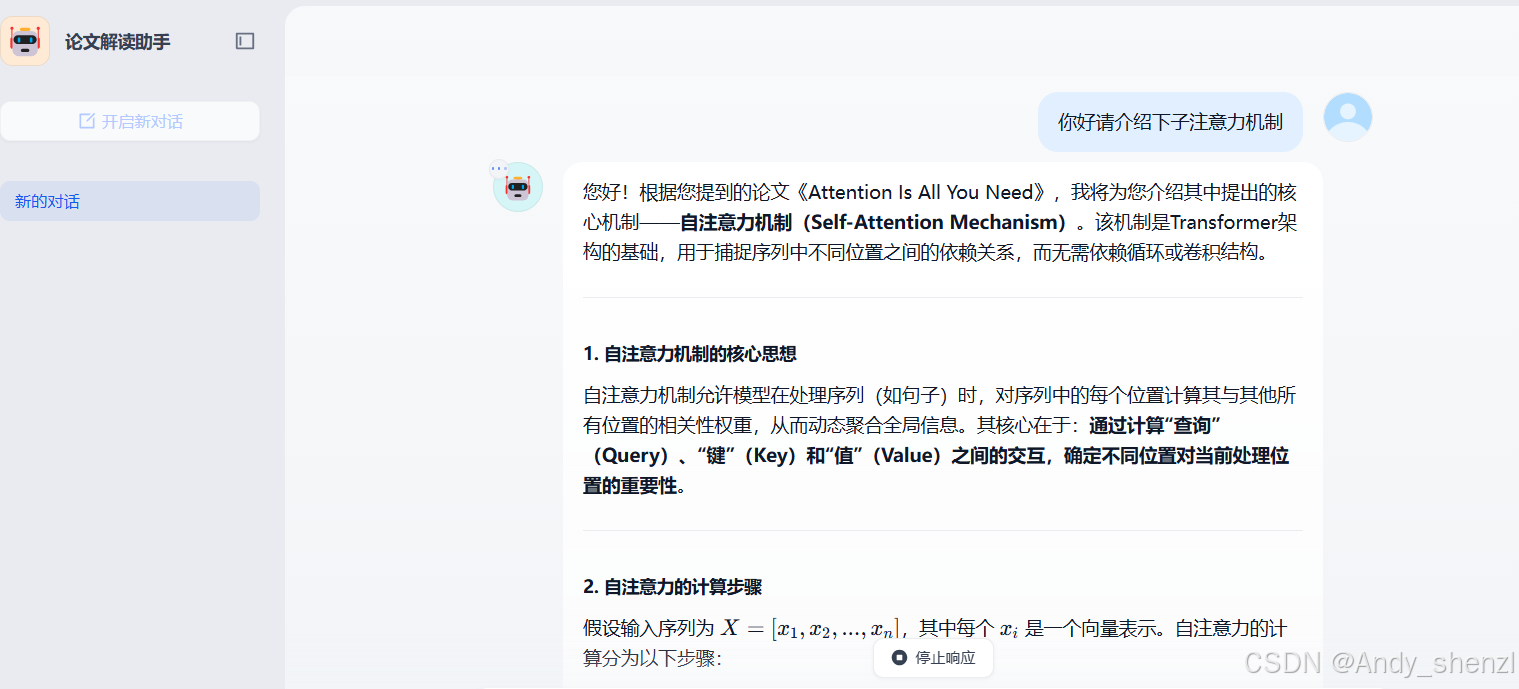Click the assistant's robot avatar beside the reply
This screenshot has width=1519, height=689.
pyautogui.click(x=517, y=186)
